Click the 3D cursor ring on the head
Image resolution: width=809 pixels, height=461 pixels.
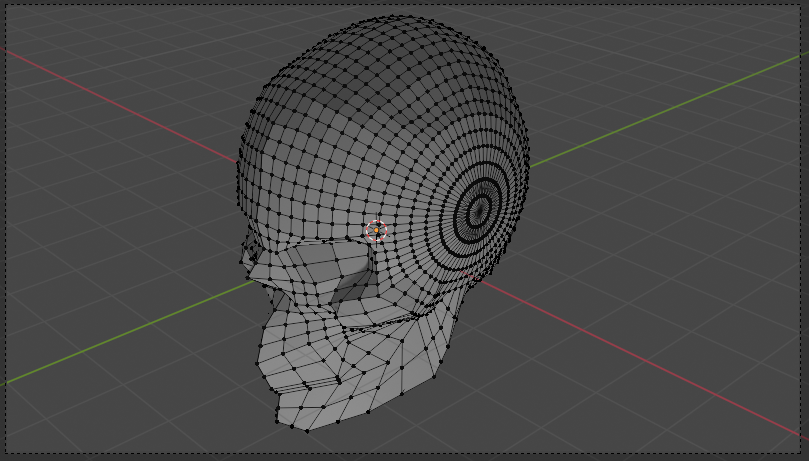pyautogui.click(x=376, y=231)
